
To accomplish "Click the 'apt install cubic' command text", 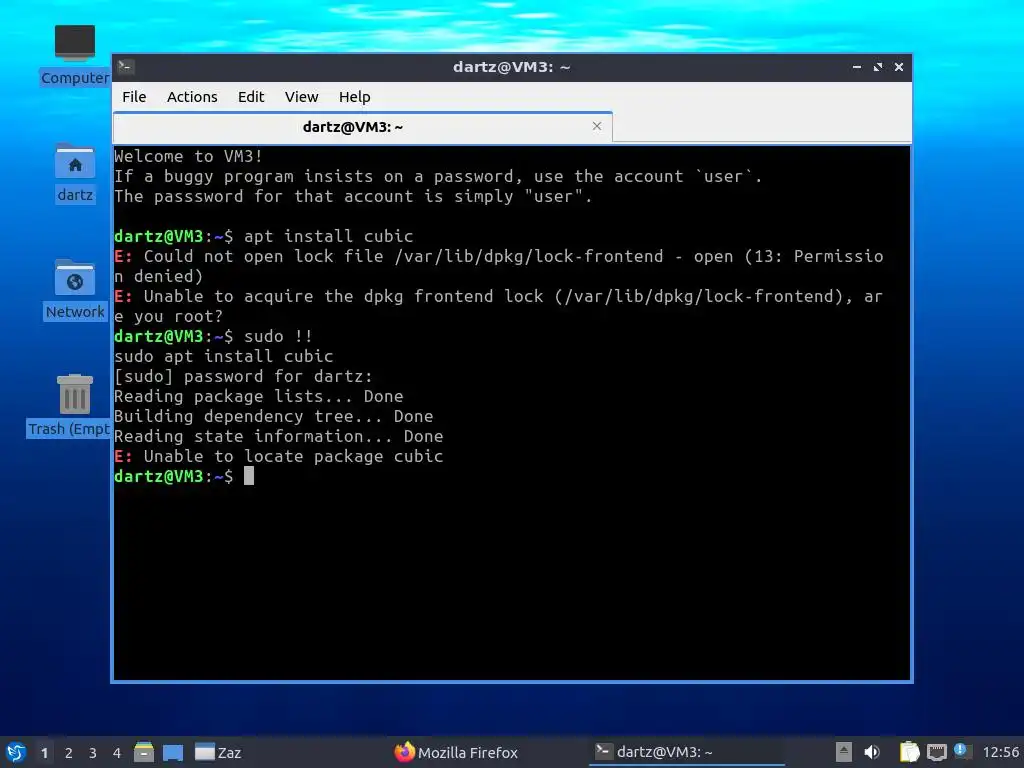I will 328,236.
